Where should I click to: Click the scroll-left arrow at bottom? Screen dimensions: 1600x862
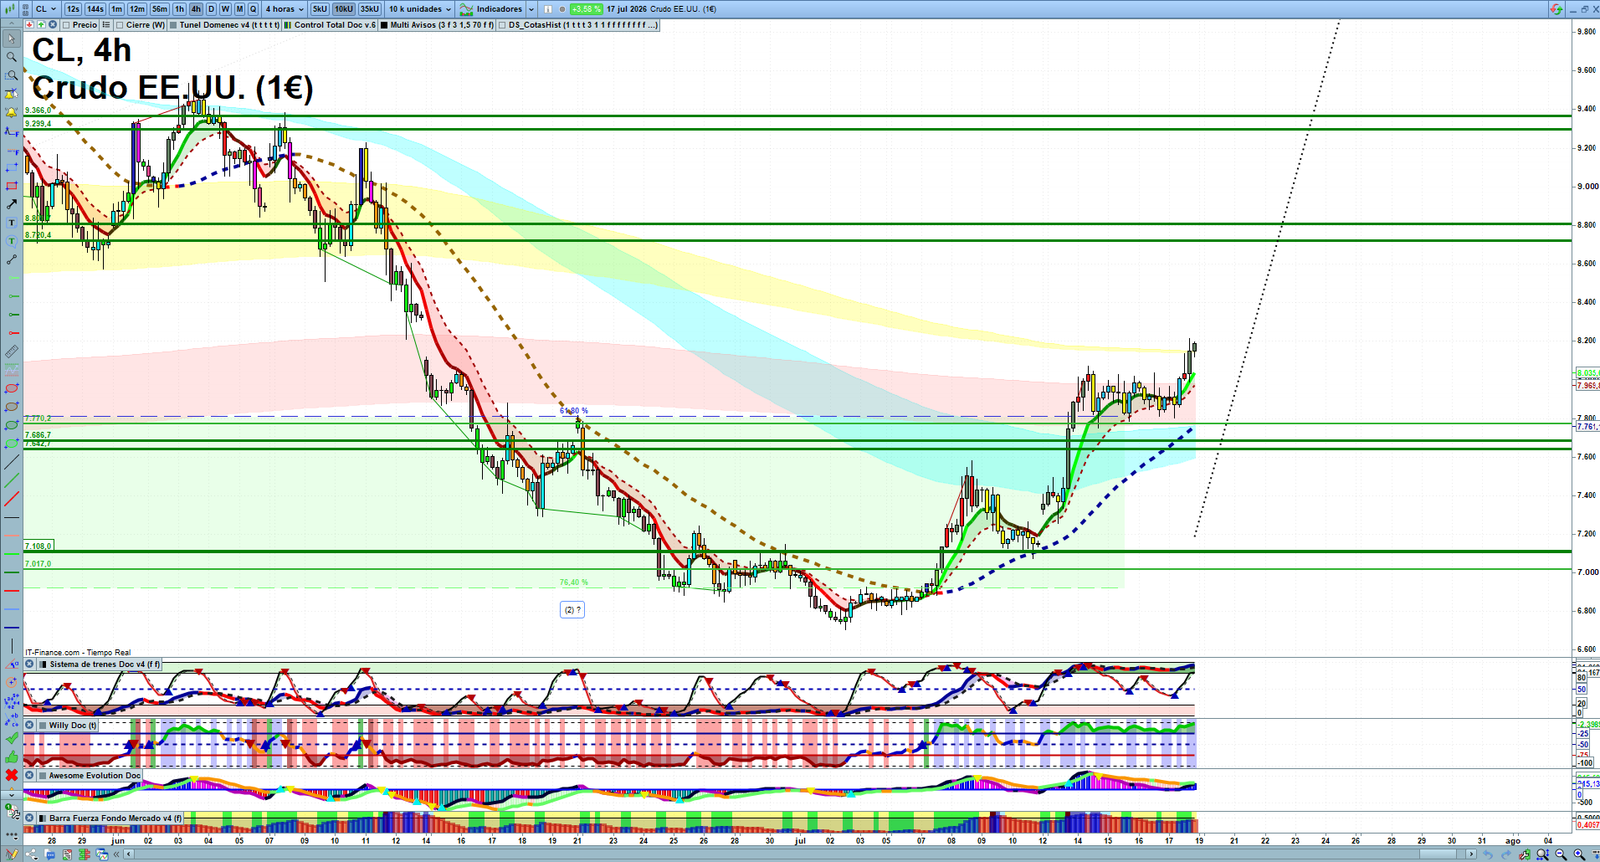pos(129,854)
